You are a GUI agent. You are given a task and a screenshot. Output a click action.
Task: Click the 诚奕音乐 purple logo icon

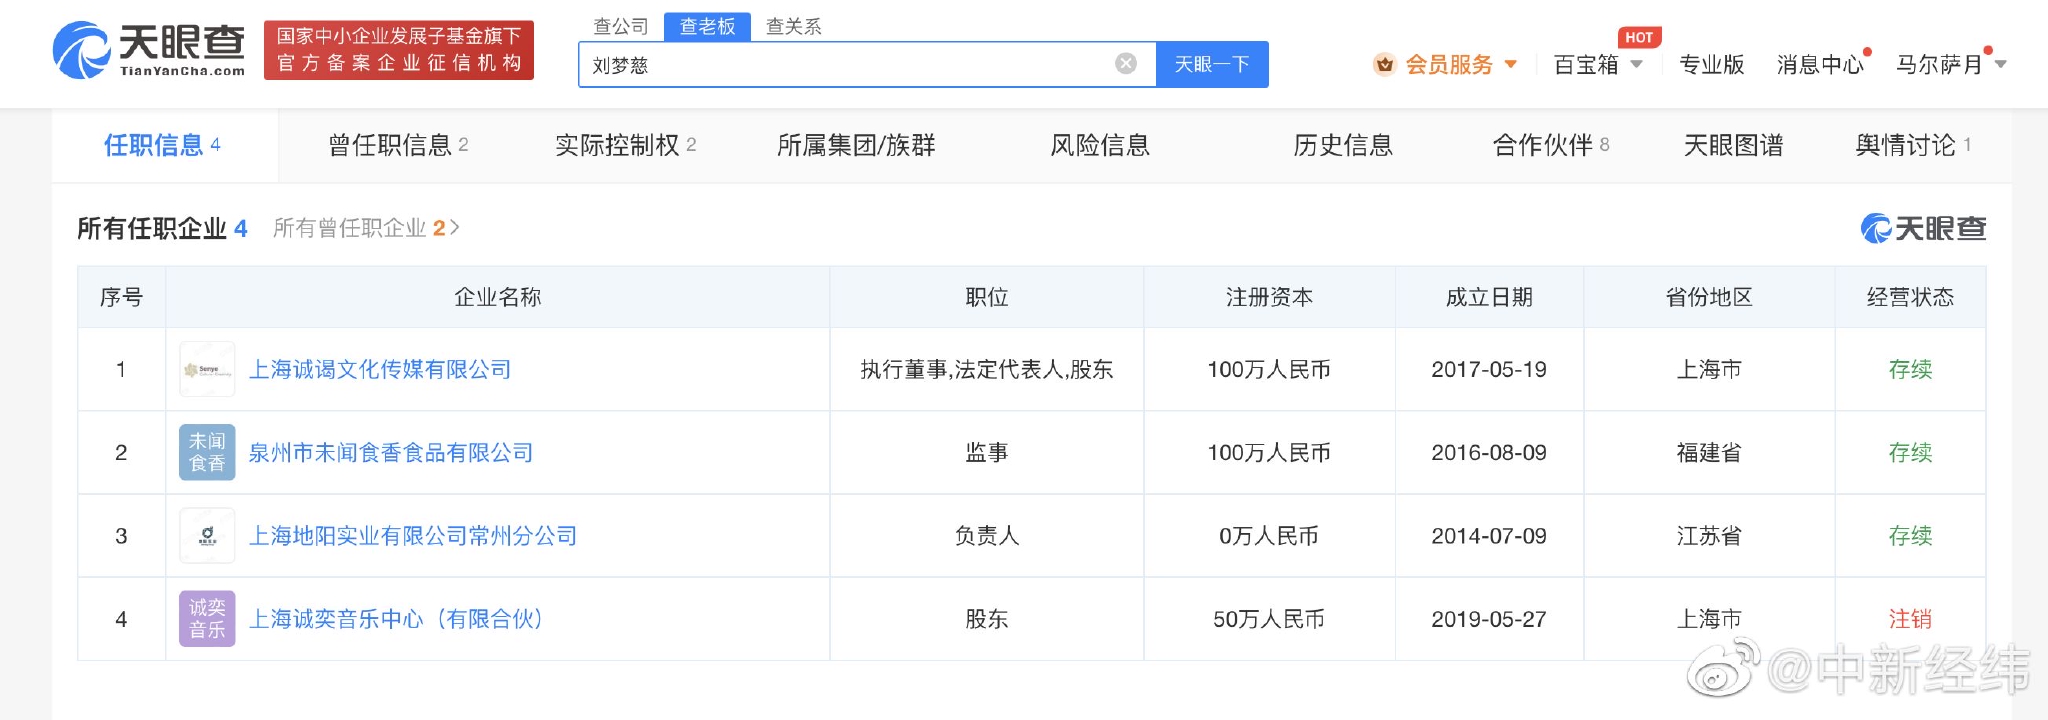coord(207,619)
